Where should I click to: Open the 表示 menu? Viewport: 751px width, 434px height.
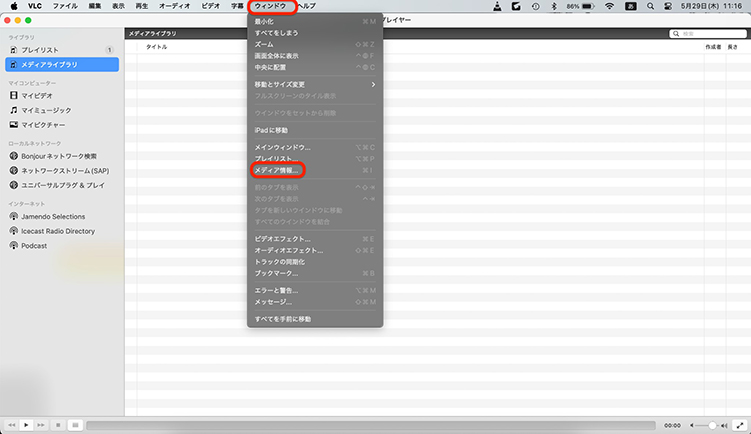pyautogui.click(x=118, y=6)
